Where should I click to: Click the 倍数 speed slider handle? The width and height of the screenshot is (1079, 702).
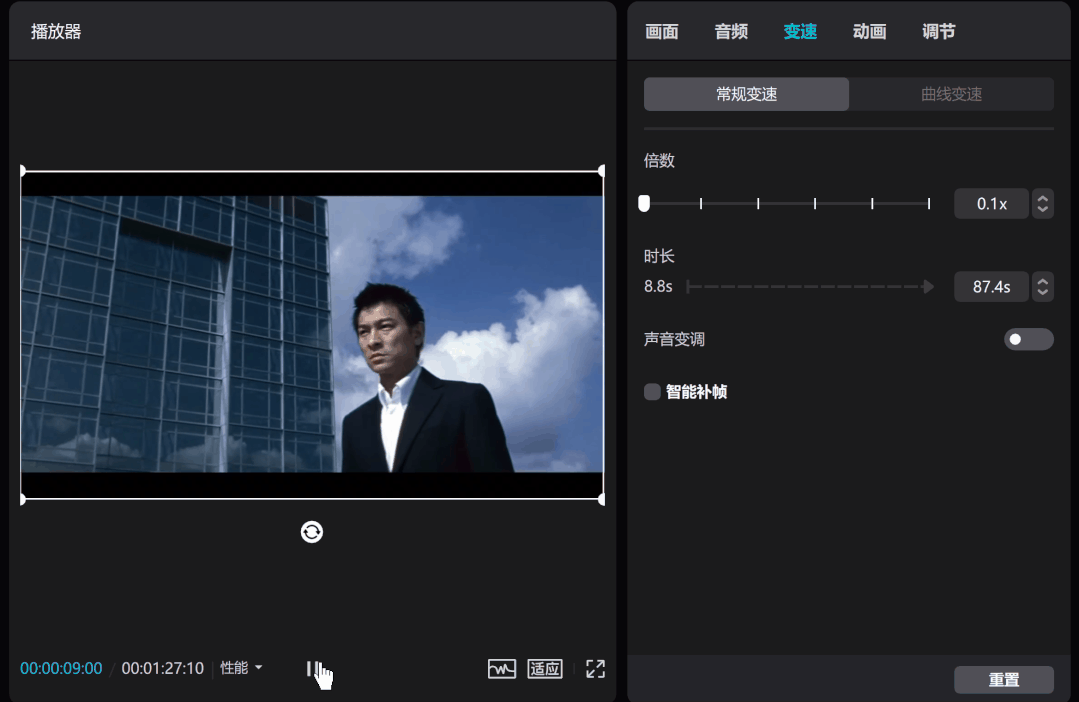coord(644,203)
